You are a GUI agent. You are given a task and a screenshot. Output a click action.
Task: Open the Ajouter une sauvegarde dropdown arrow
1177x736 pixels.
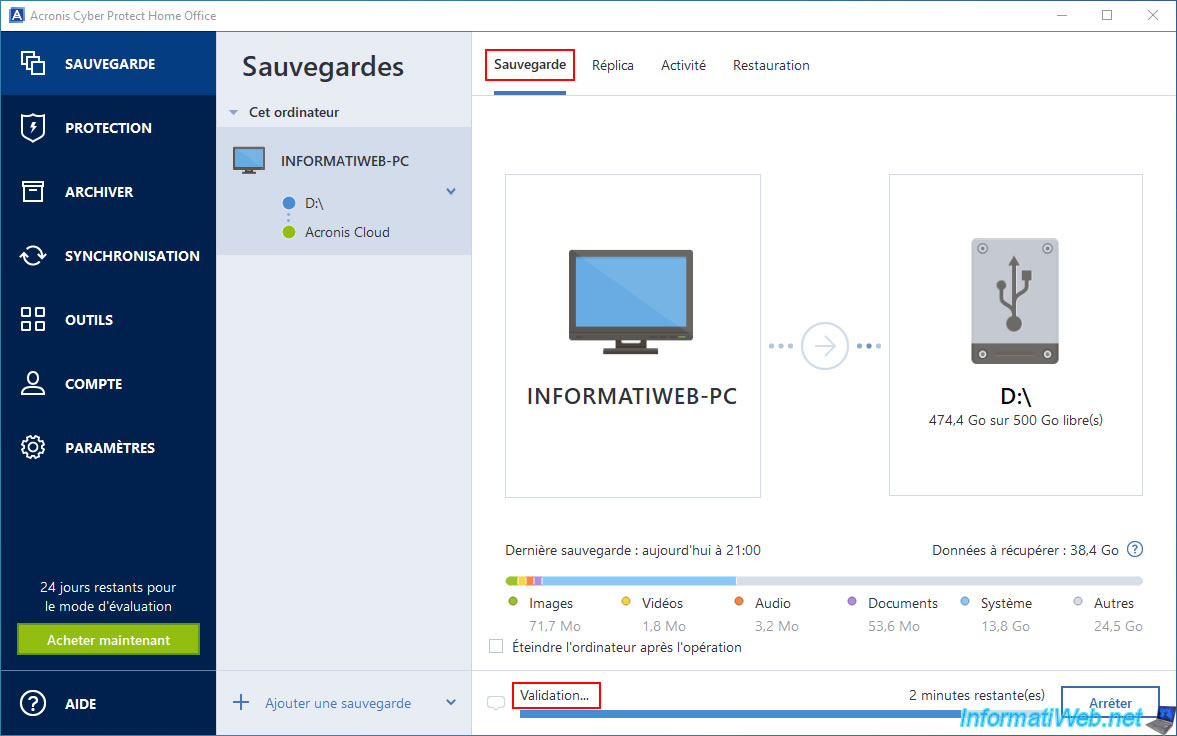point(451,703)
